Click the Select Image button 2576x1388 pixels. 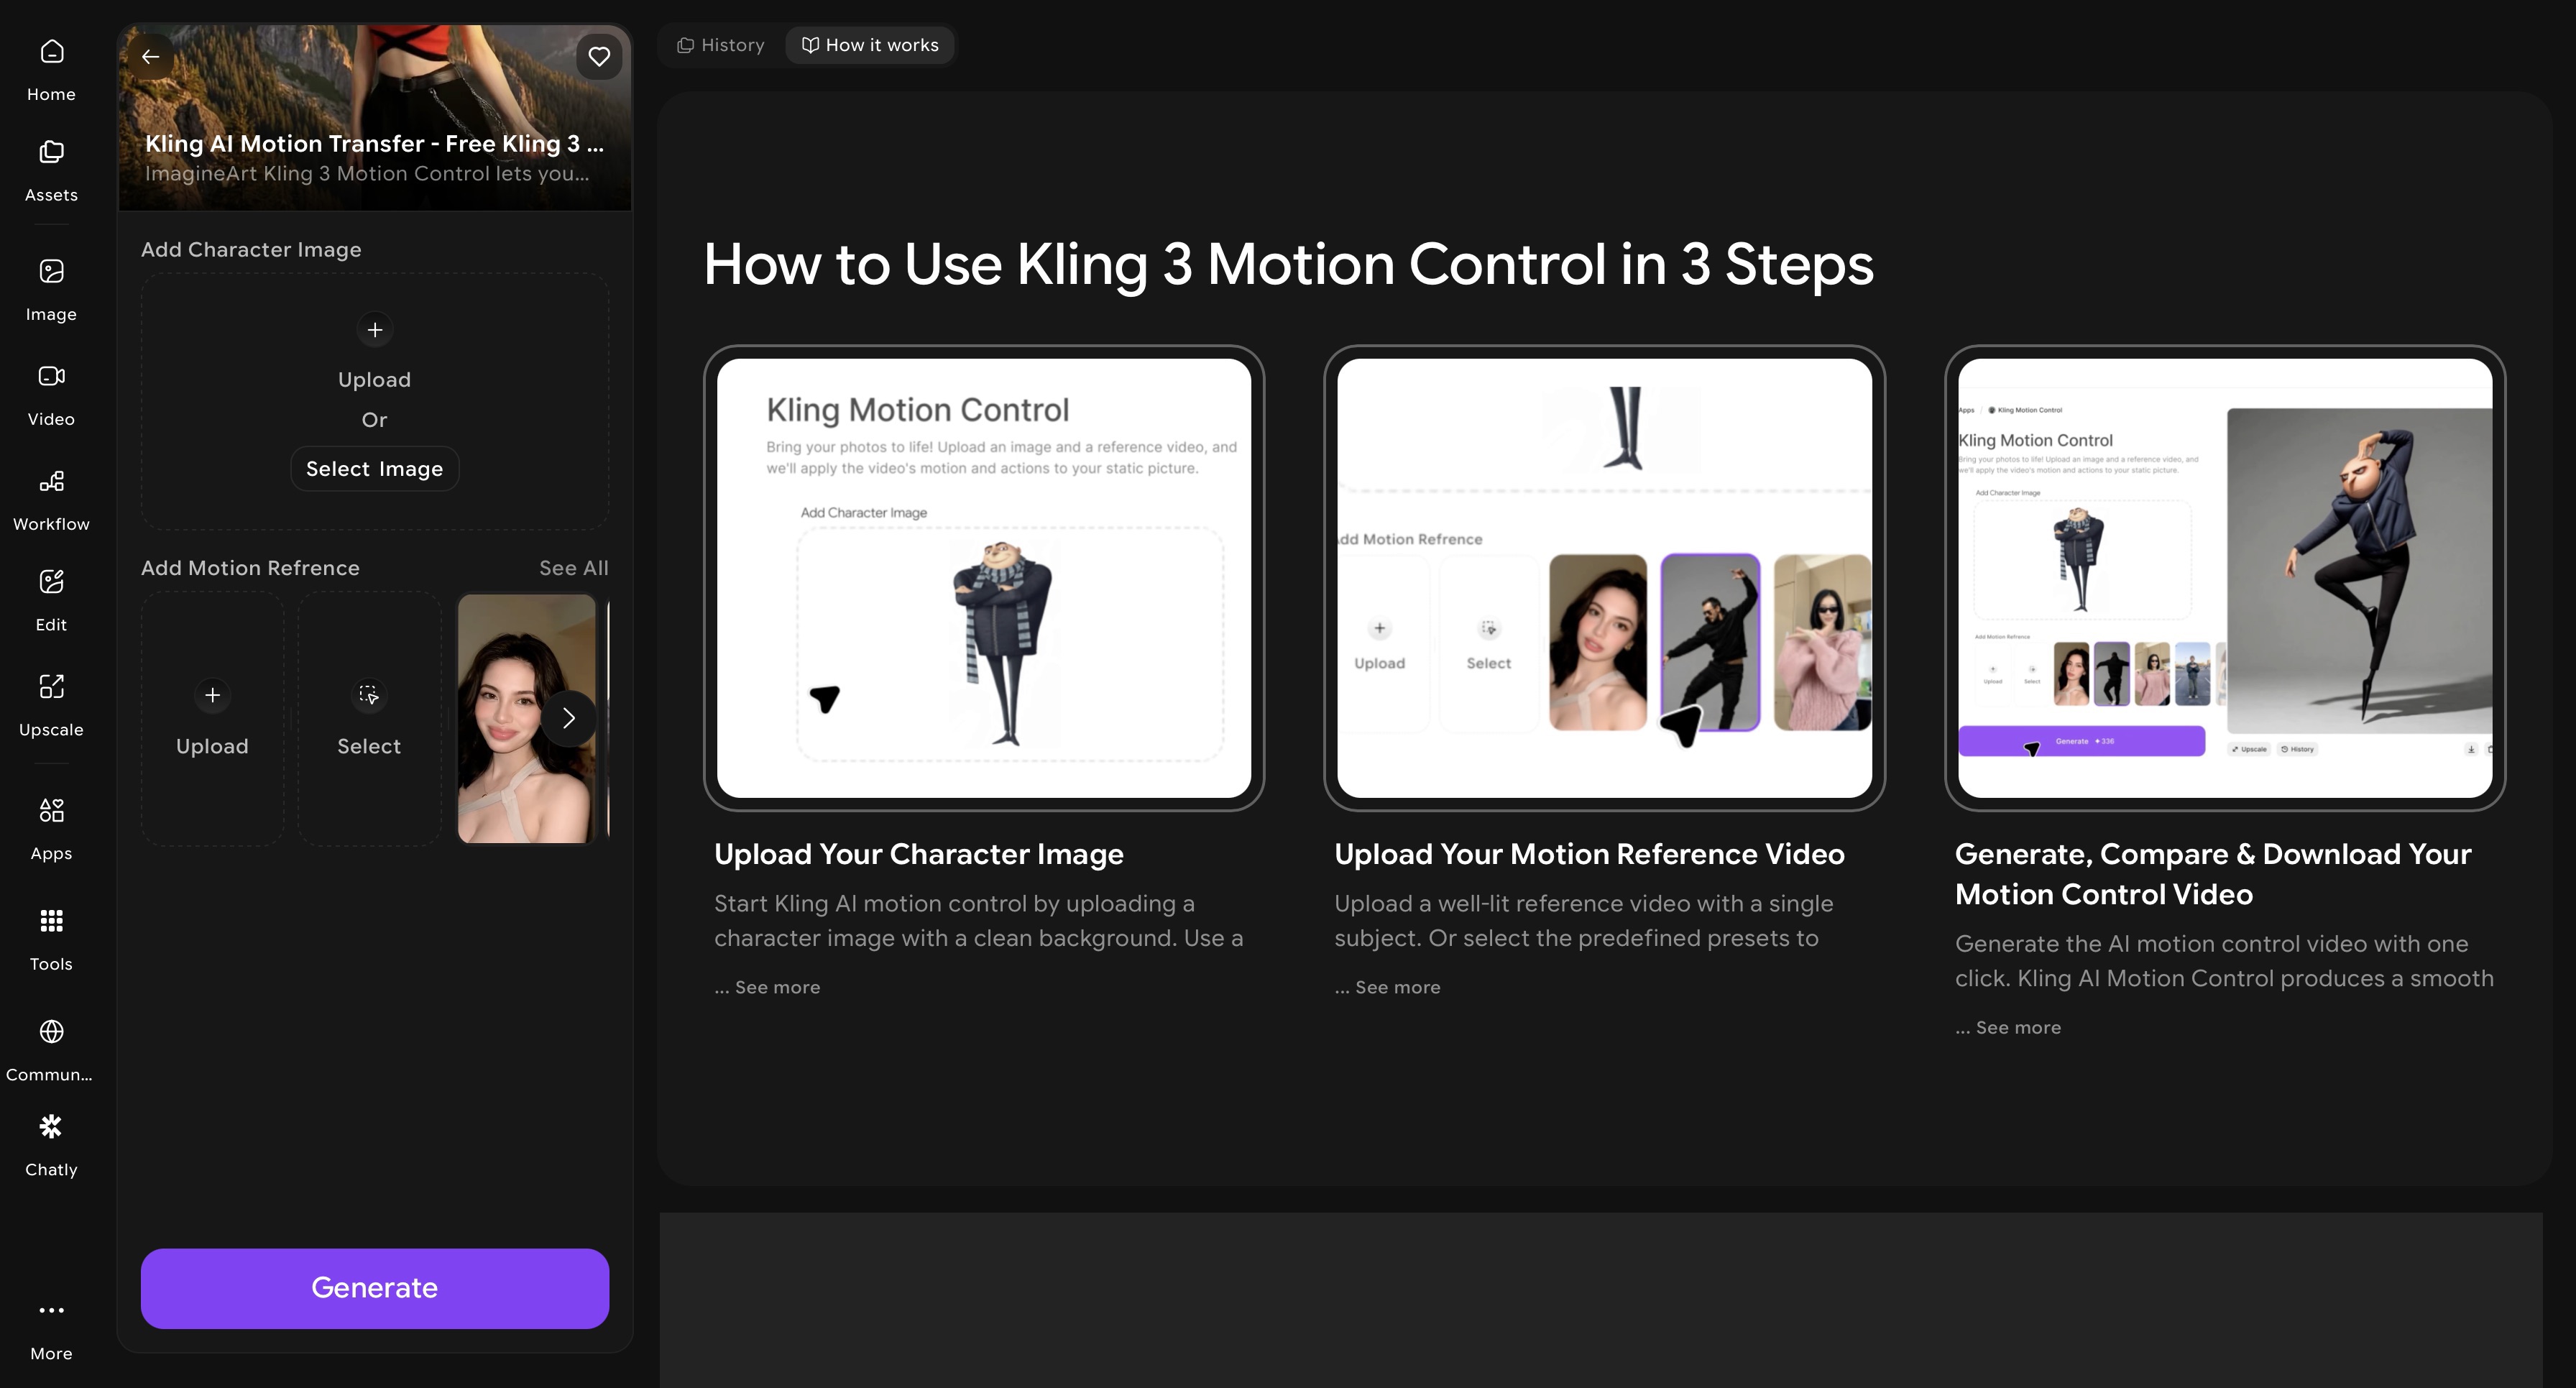(x=374, y=469)
